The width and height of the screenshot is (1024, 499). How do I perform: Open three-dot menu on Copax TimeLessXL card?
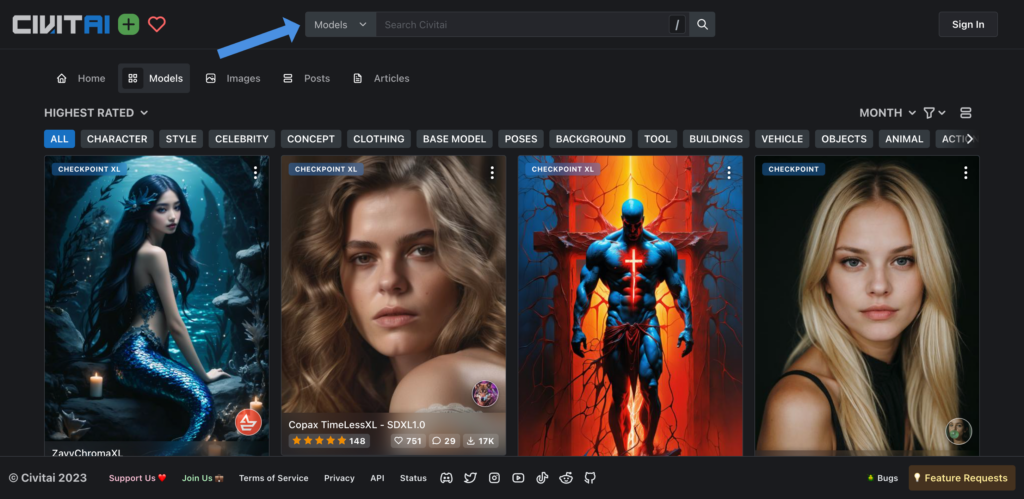[x=492, y=172]
